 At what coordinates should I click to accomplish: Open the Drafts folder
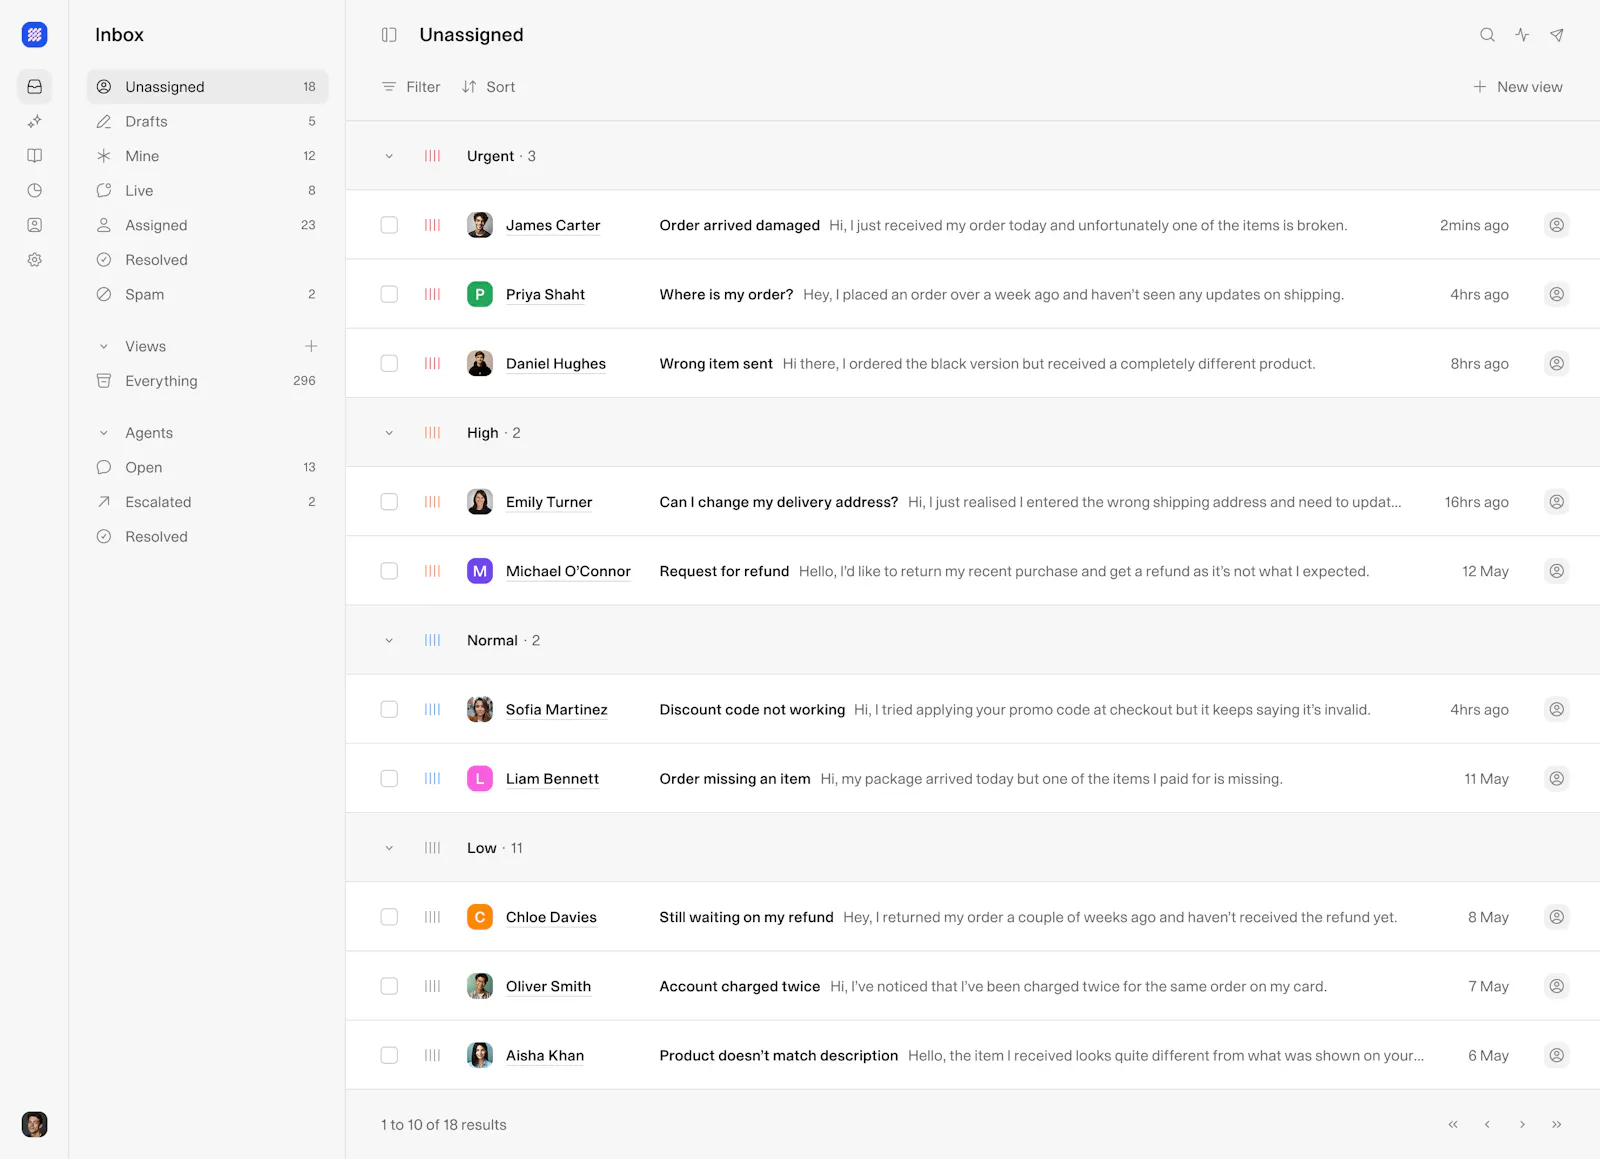click(x=208, y=121)
